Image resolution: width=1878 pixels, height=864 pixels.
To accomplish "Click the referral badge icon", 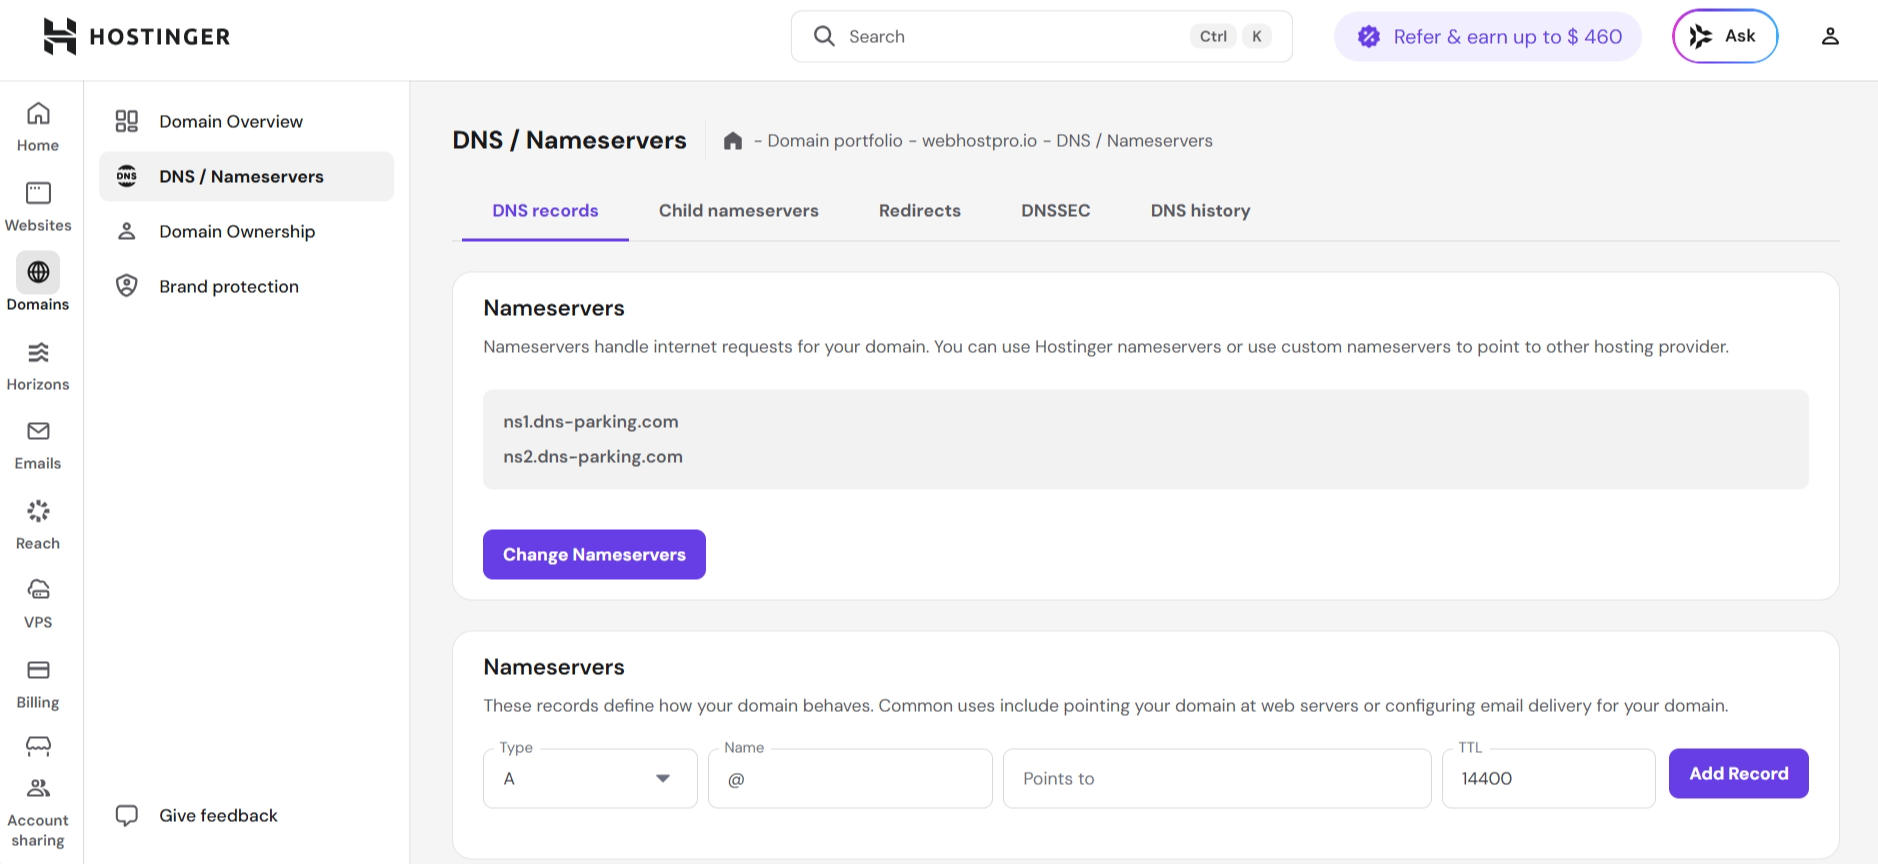I will [1369, 36].
